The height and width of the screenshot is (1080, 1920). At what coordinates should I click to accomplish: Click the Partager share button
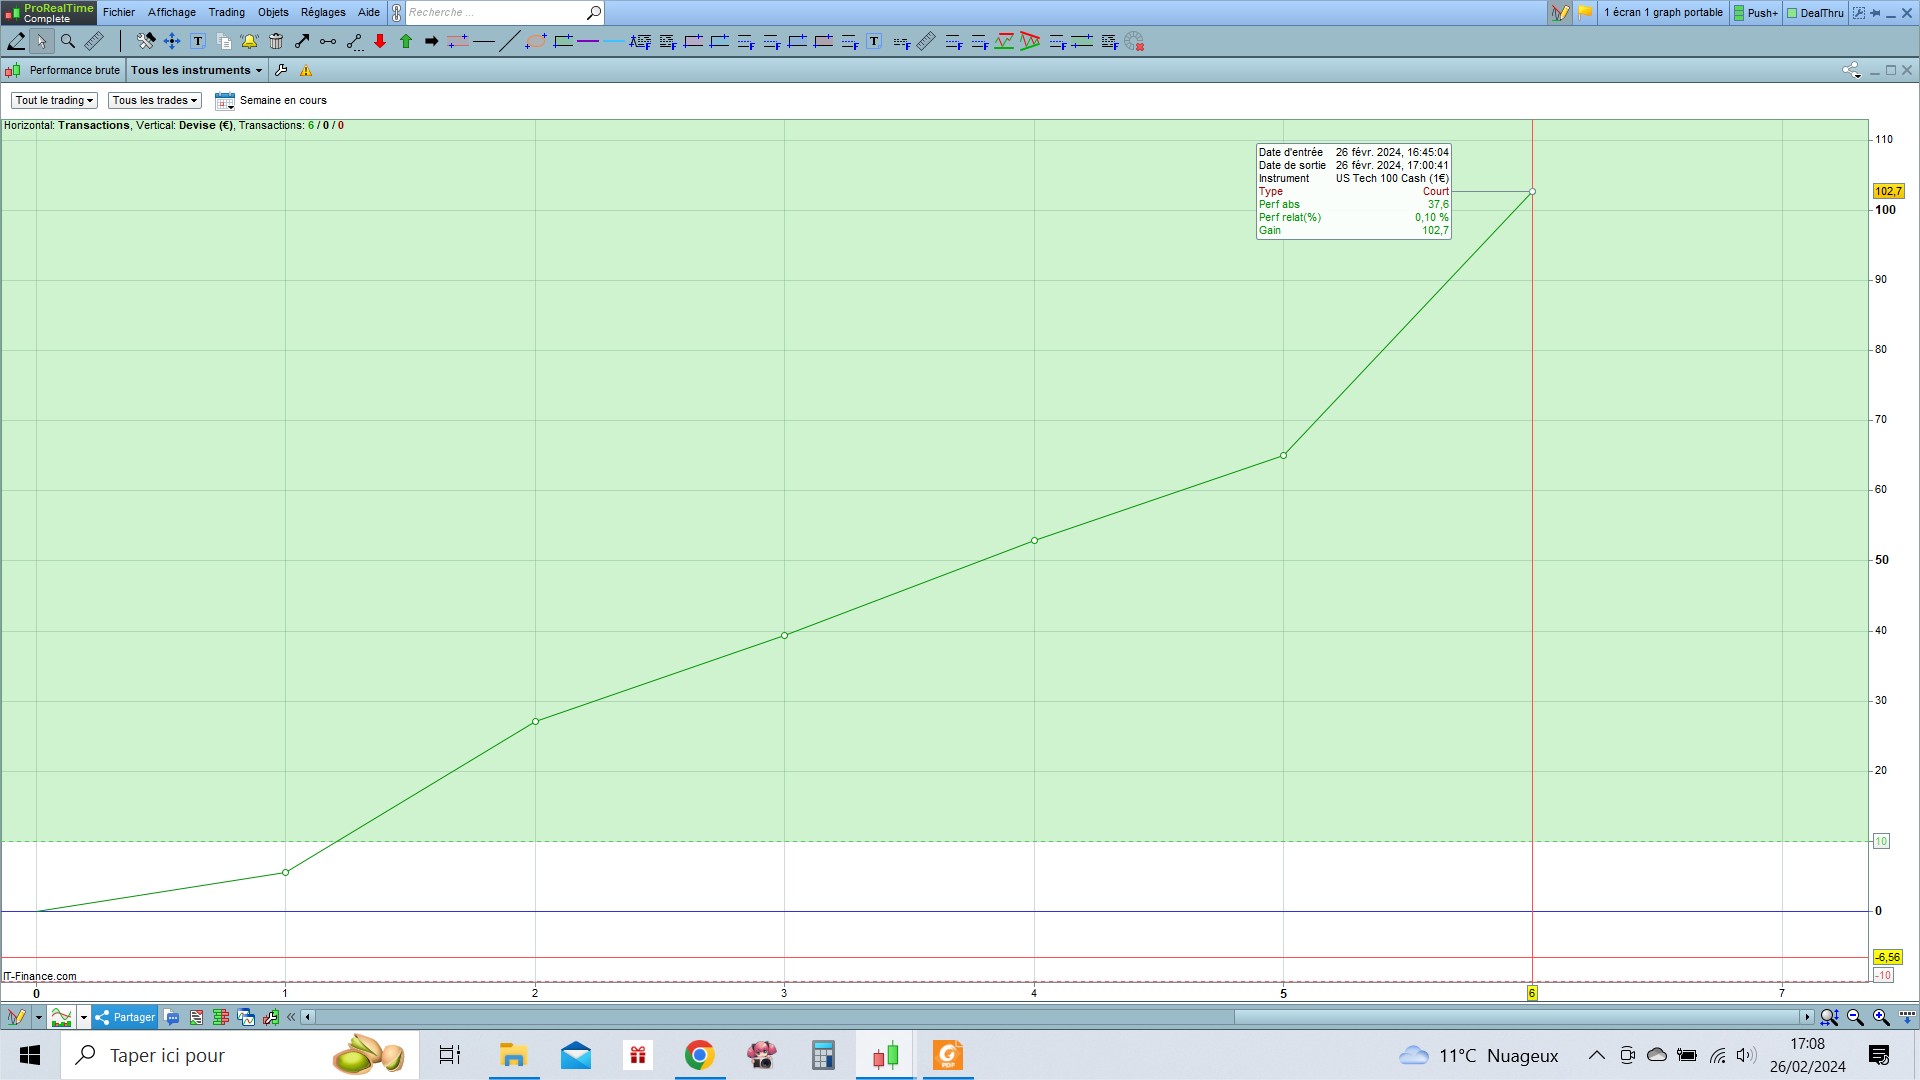[x=126, y=1017]
